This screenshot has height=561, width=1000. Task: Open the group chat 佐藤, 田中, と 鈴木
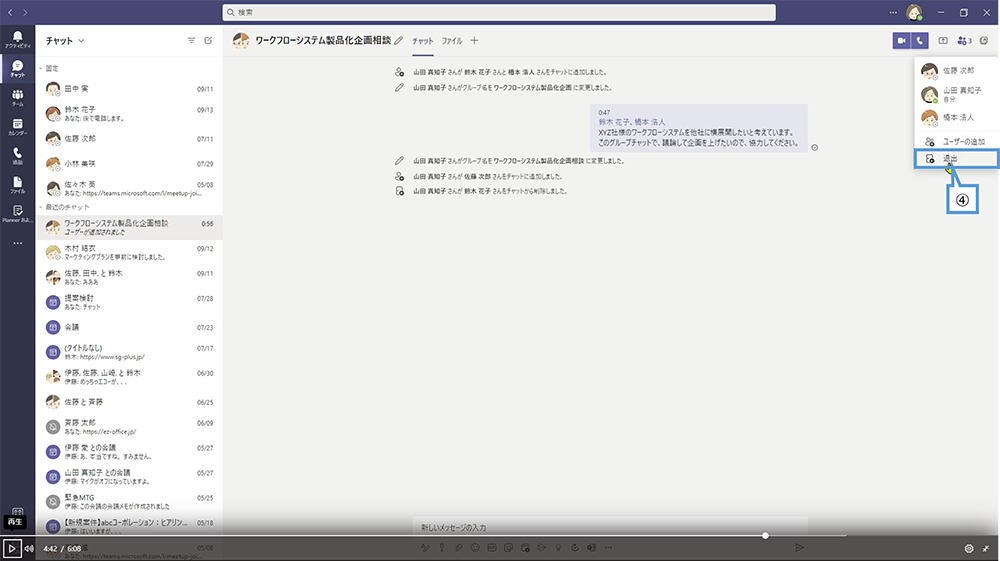click(x=129, y=277)
